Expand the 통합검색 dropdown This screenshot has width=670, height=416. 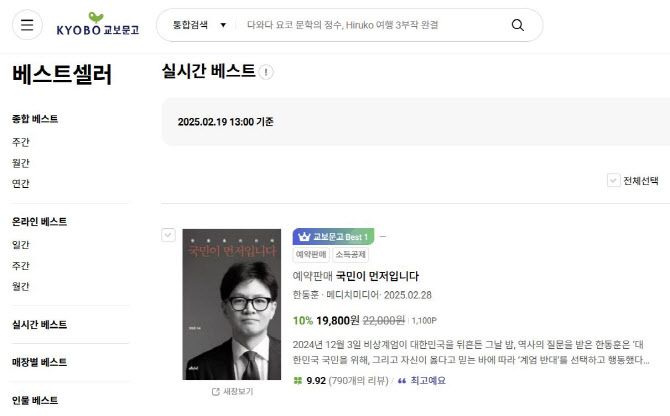pyautogui.click(x=199, y=25)
